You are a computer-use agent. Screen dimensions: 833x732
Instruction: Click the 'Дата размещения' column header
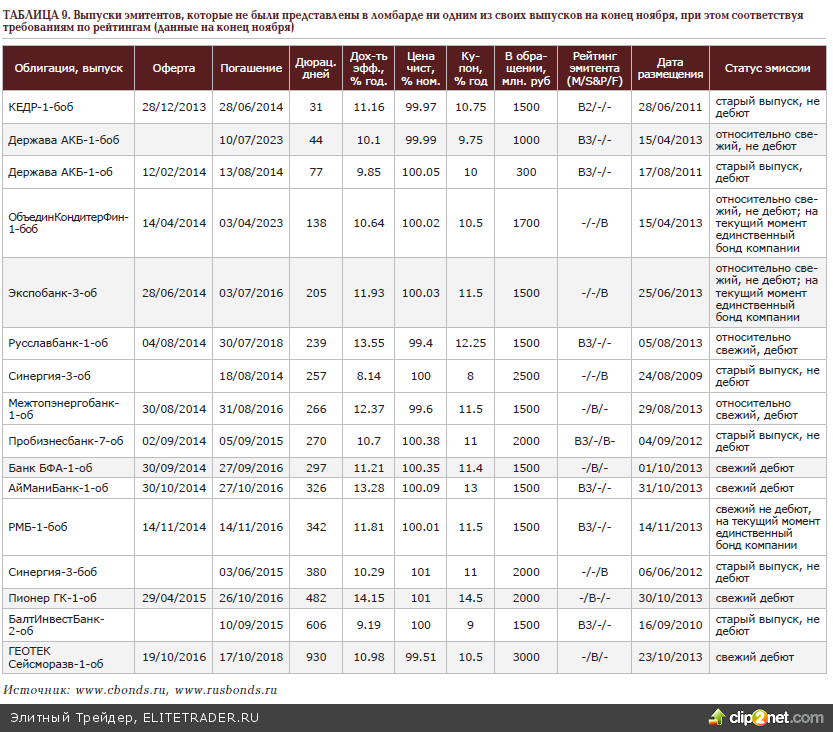(670, 69)
